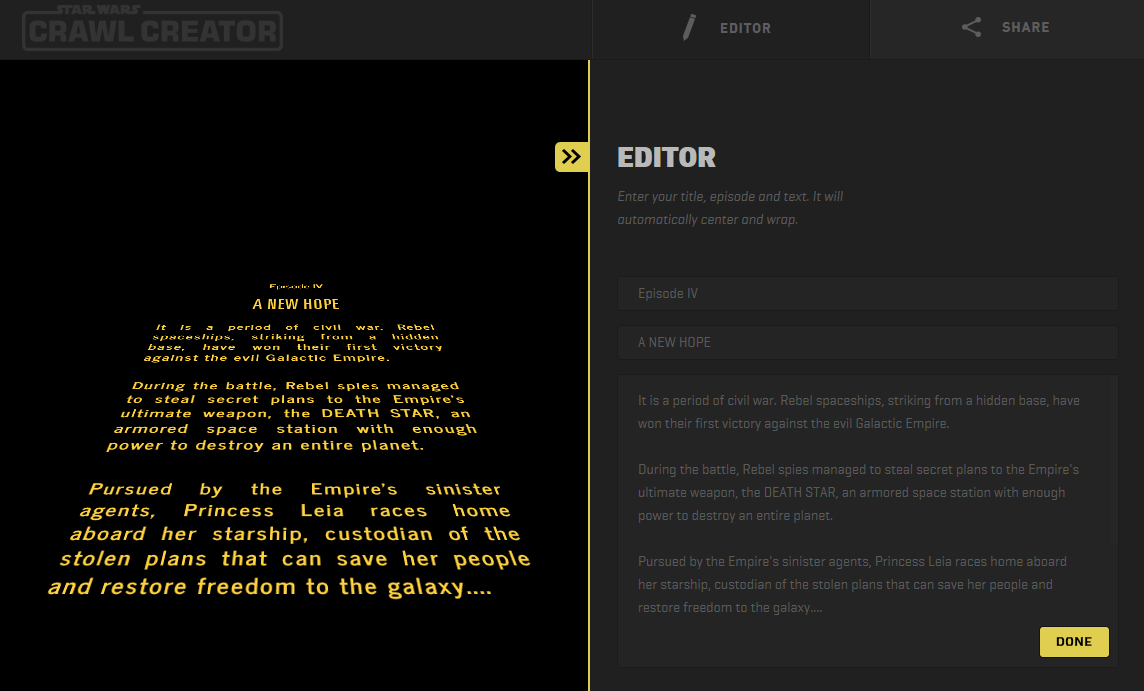Click editor paragraph 'Pursued by the Empire's sinister agents'
Viewport: 1144px width, 691px height.
point(852,584)
